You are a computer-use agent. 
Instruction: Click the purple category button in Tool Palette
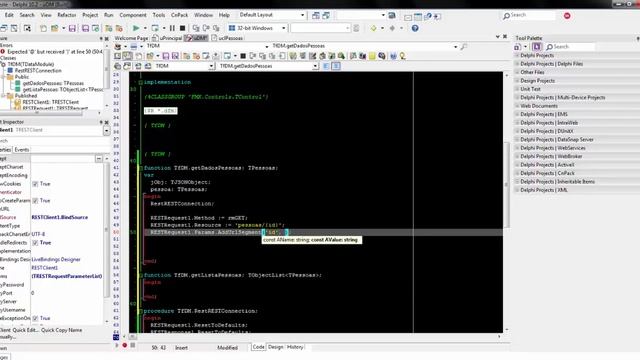(x=537, y=47)
